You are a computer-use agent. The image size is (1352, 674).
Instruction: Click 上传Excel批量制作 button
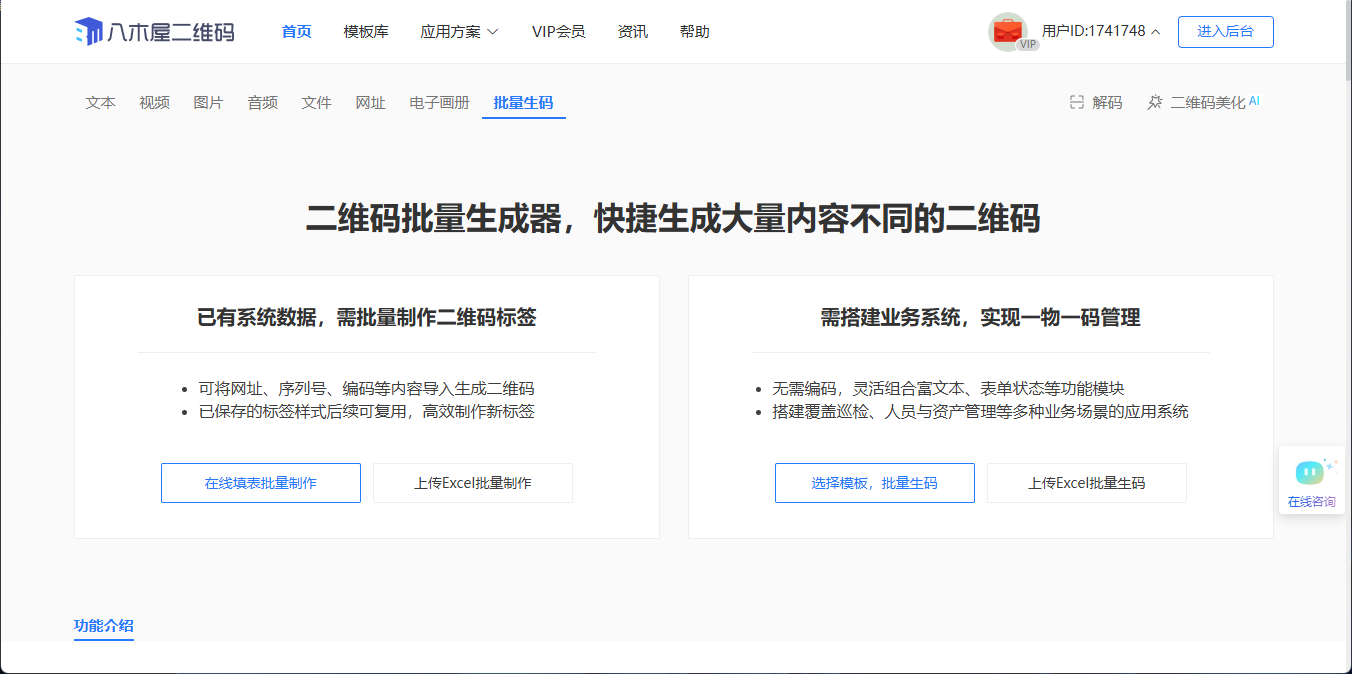(x=473, y=483)
